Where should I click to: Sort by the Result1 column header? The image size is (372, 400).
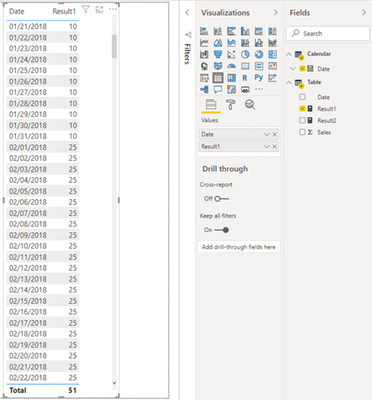(64, 11)
